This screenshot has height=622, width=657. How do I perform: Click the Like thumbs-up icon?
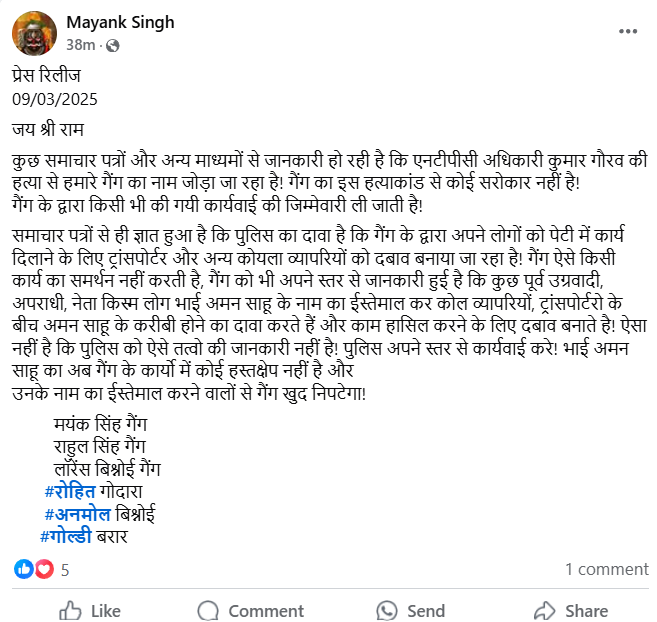pyautogui.click(x=71, y=610)
